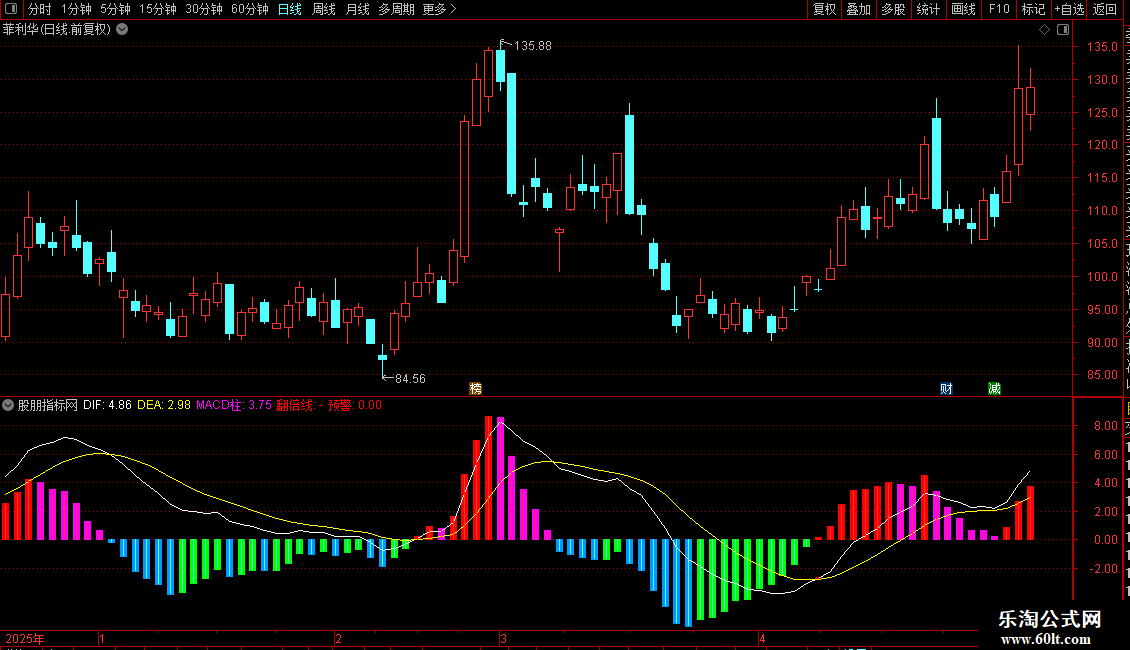Click the 榜 marker badge below candles
1130x650 pixels.
(x=476, y=388)
